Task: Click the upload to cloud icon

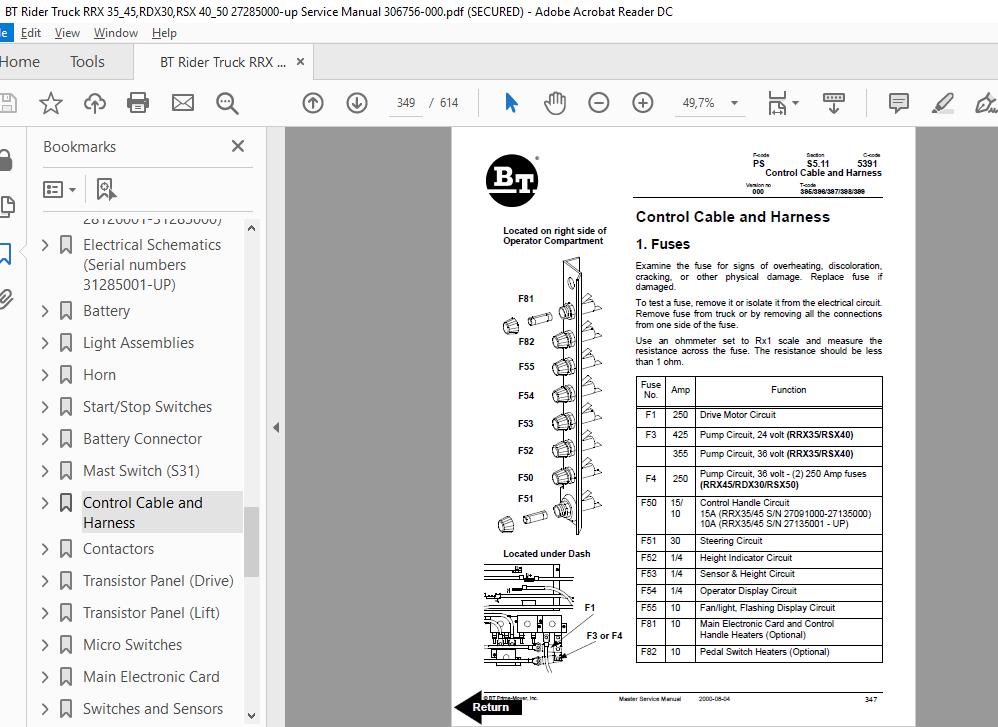Action: click(95, 102)
